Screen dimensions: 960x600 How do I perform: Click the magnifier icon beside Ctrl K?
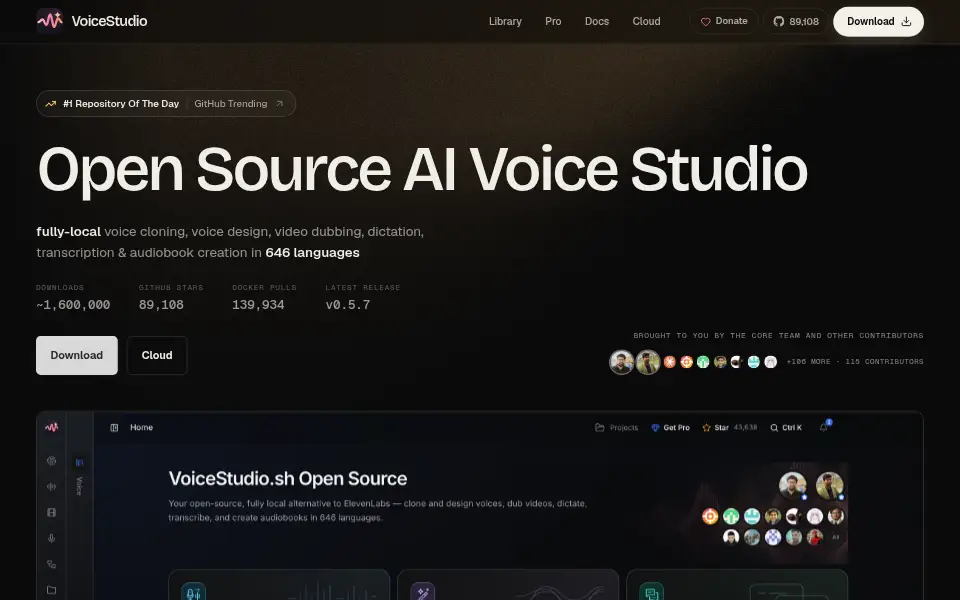[774, 427]
